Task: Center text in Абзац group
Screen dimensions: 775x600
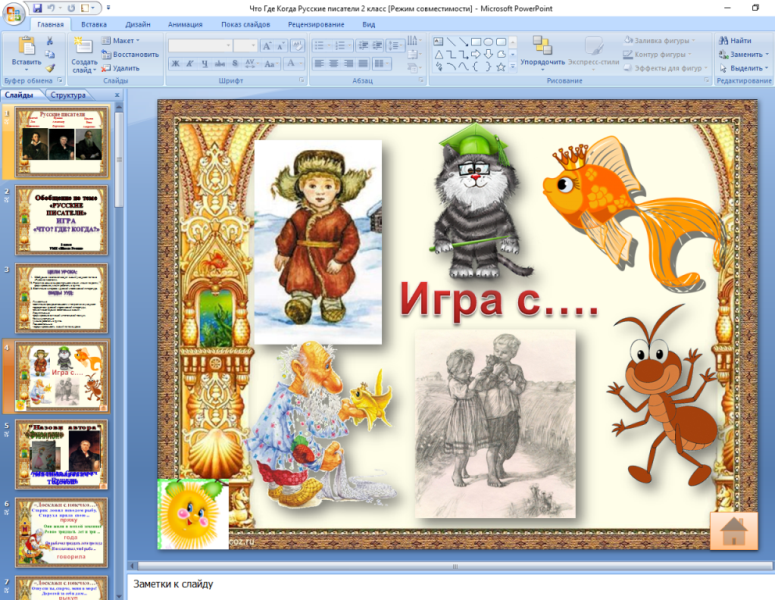Action: click(x=334, y=63)
